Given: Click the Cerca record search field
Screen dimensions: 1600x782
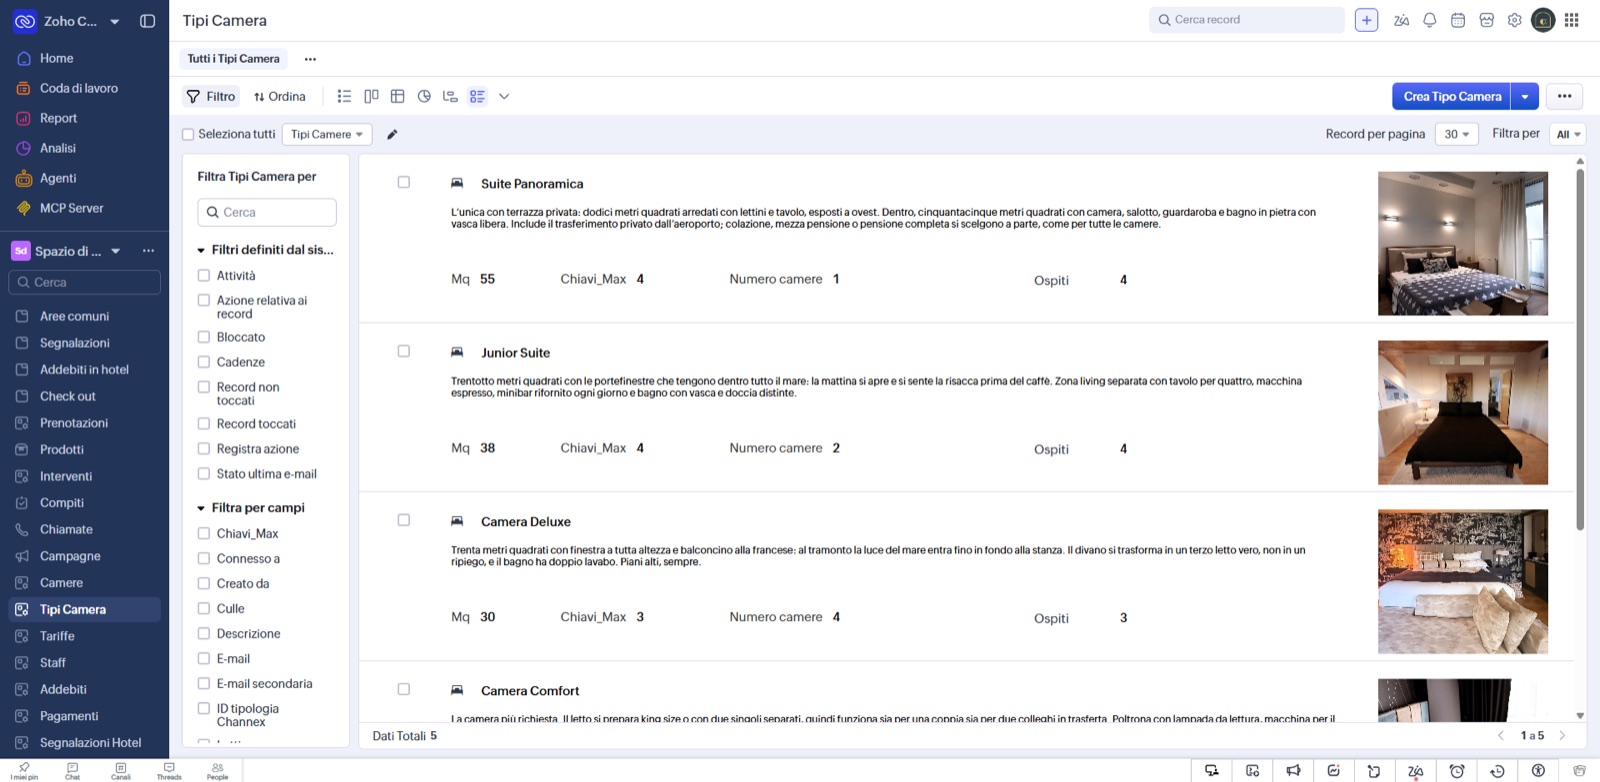Looking at the screenshot, I should [1247, 20].
